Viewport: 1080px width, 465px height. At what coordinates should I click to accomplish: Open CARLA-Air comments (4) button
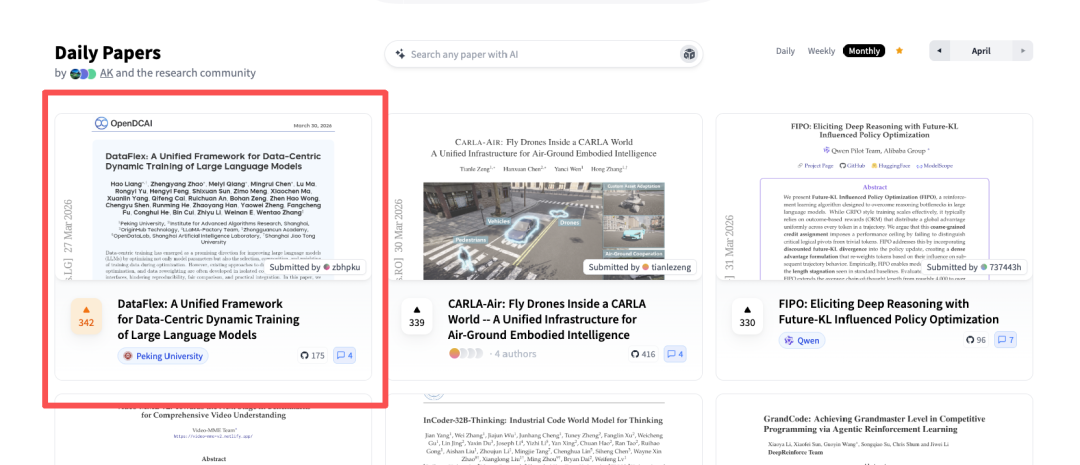tap(675, 354)
